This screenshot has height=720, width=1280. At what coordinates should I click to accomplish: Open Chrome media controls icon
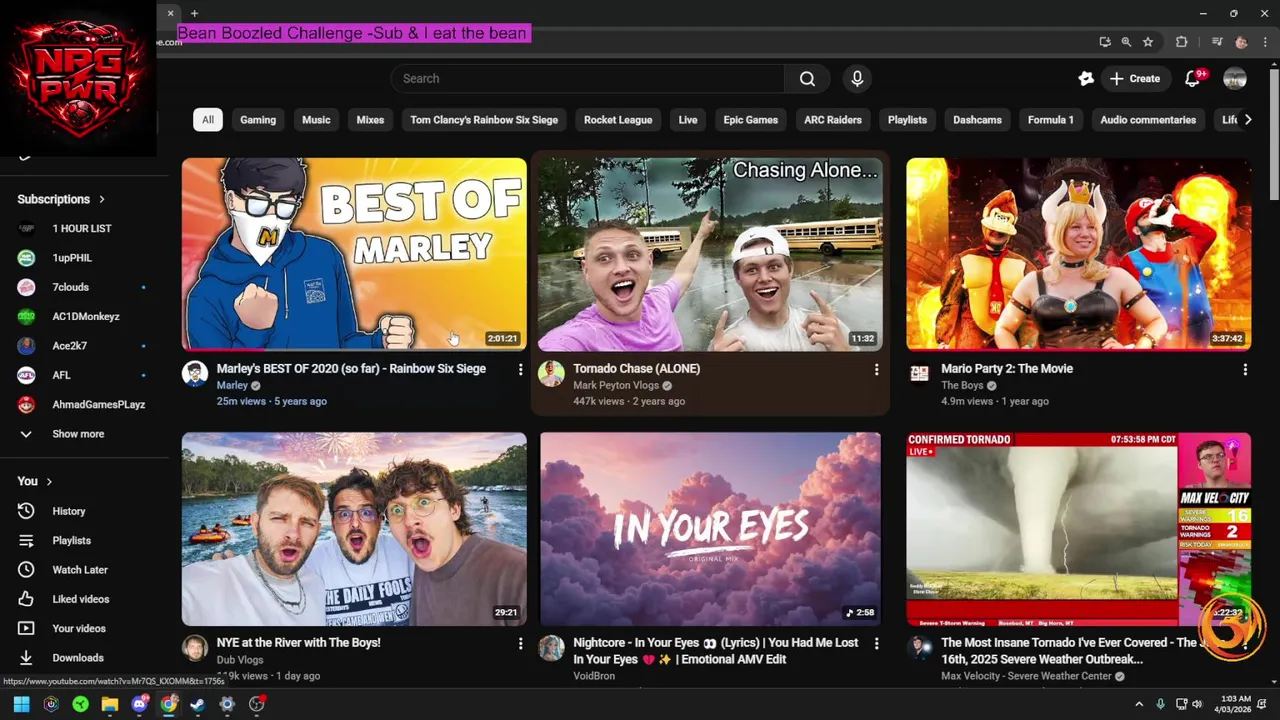coord(1217,42)
